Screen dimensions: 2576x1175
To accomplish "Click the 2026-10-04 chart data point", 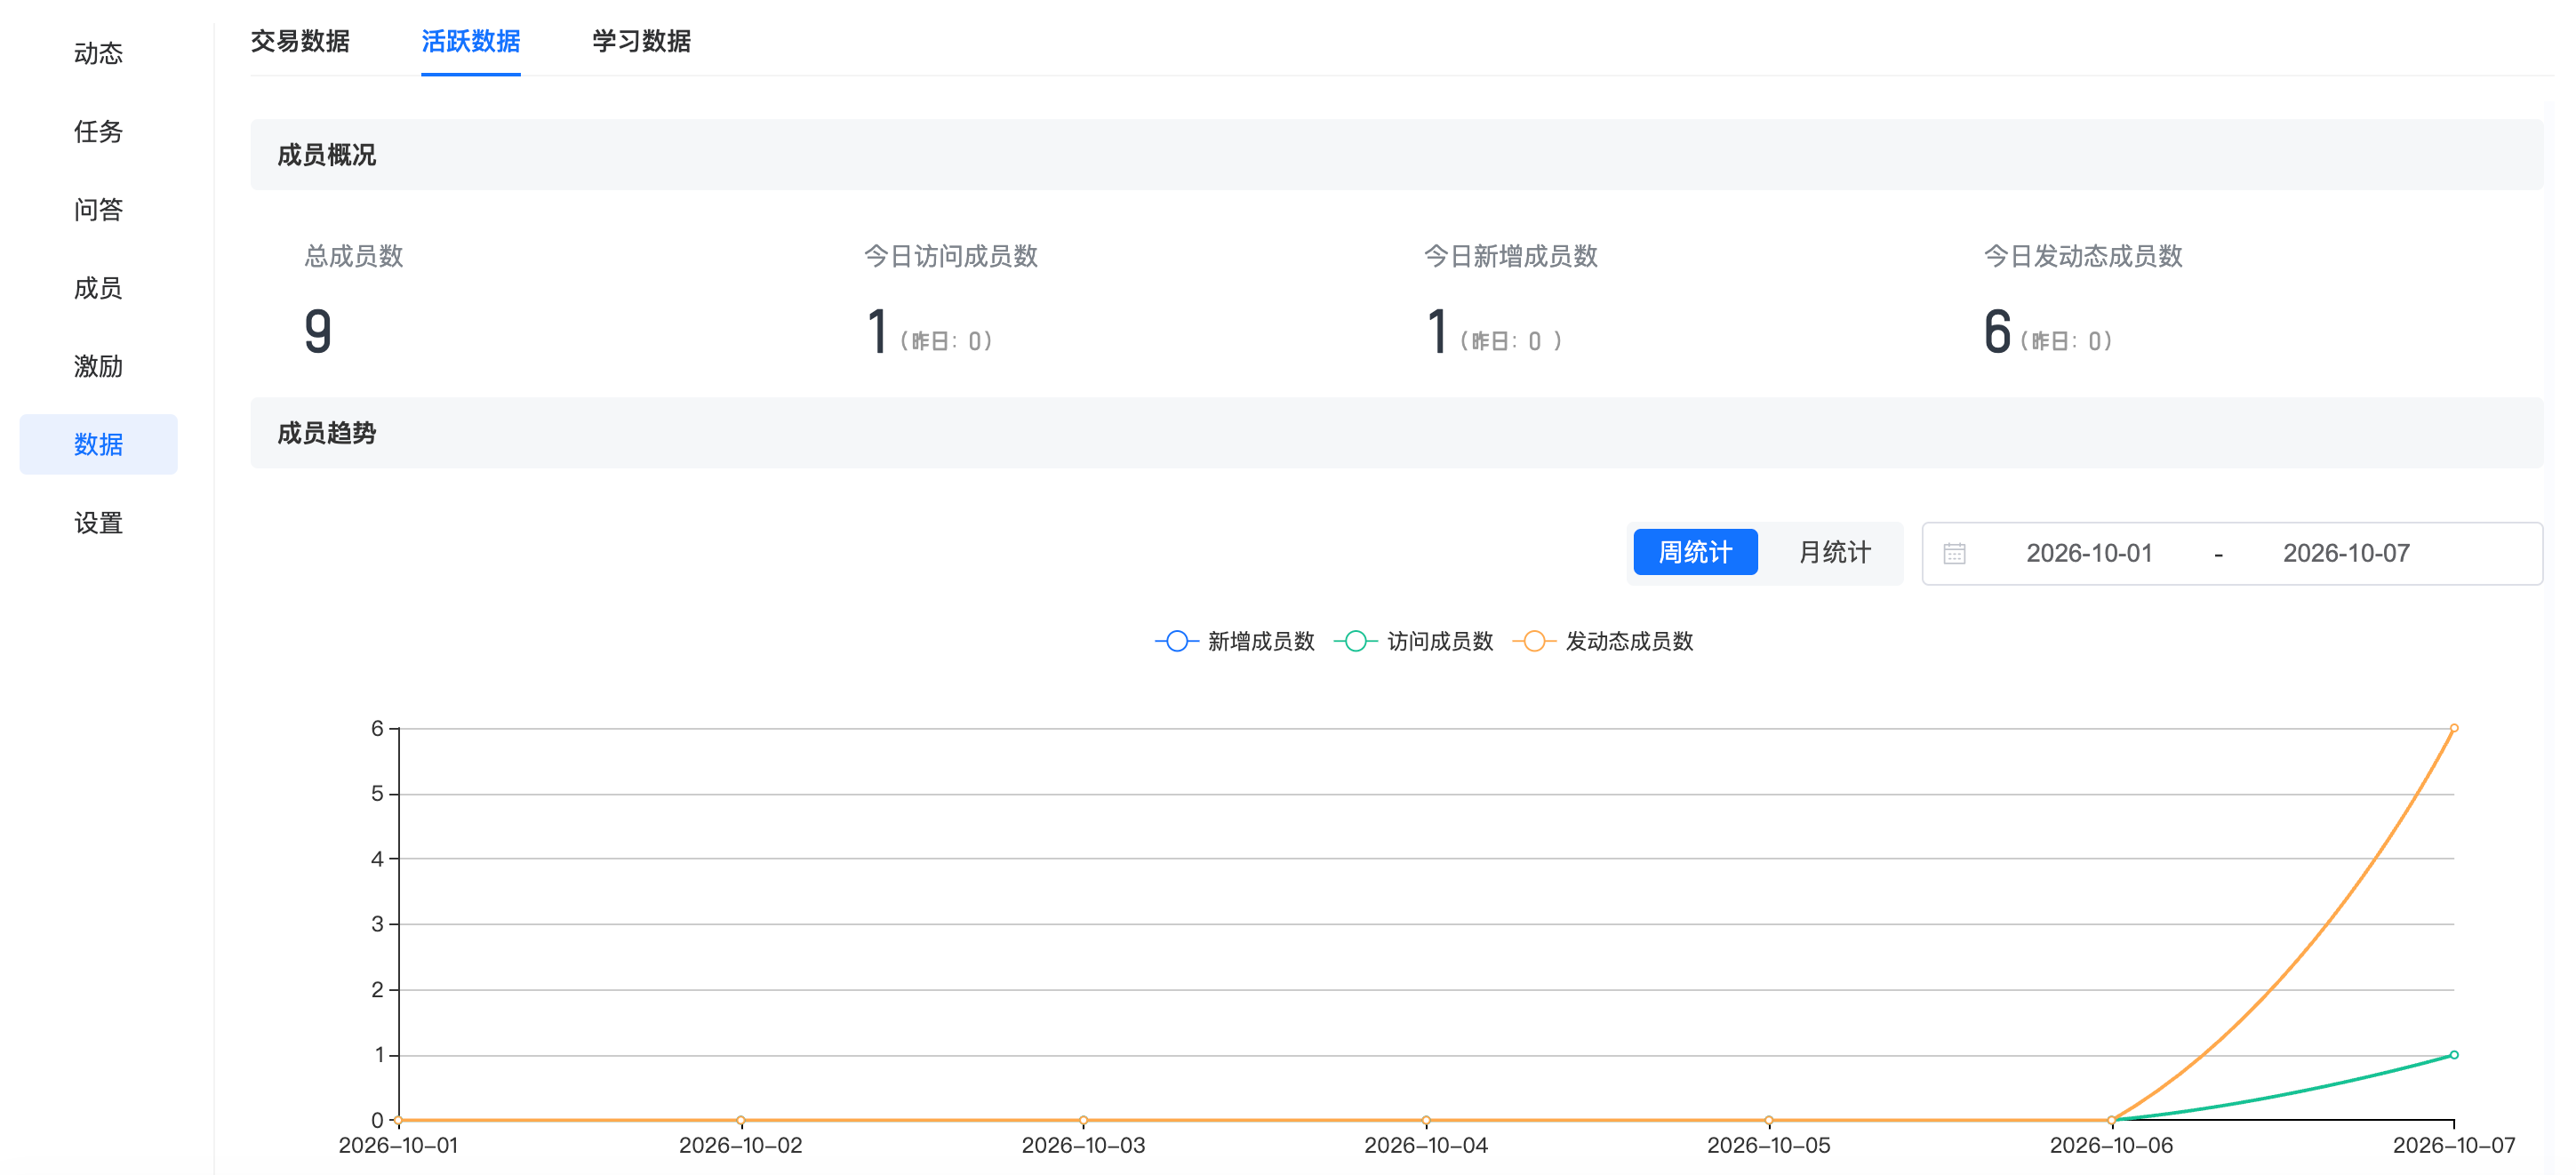I will pyautogui.click(x=1426, y=1120).
